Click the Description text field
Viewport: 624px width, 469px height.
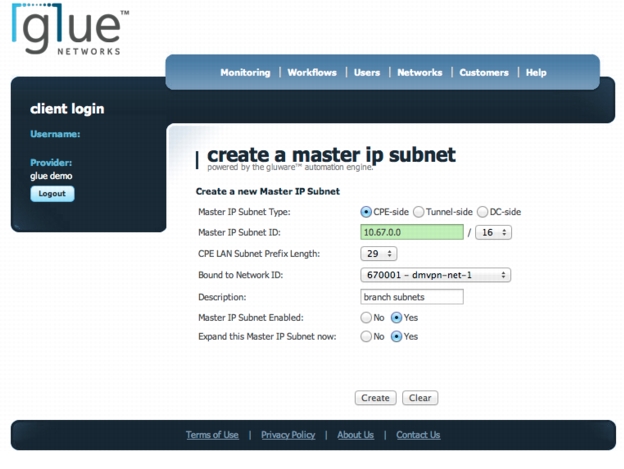tap(412, 297)
